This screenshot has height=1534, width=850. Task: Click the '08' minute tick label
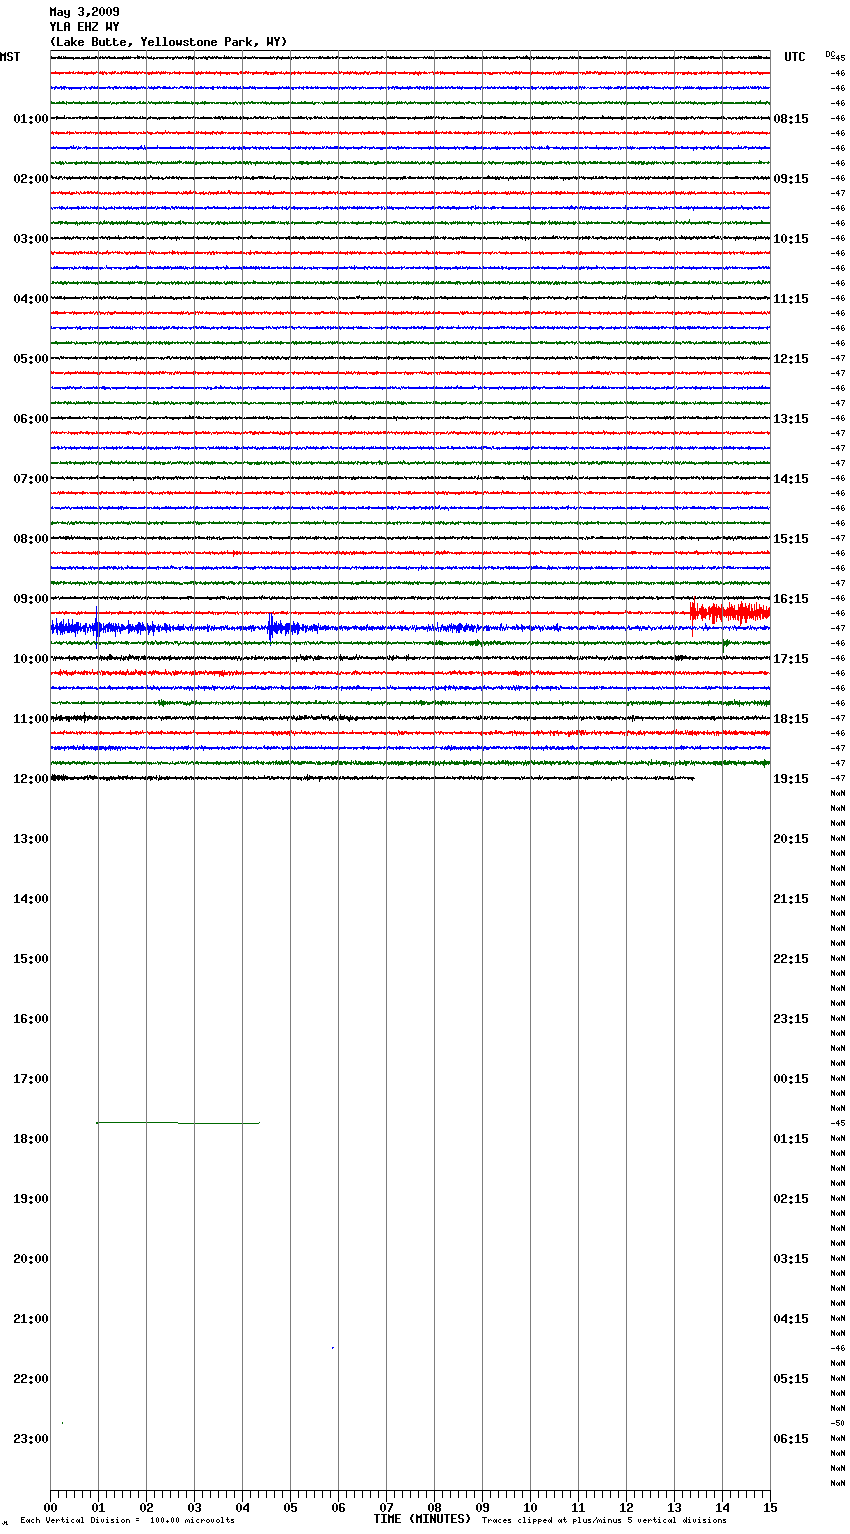434,1508
